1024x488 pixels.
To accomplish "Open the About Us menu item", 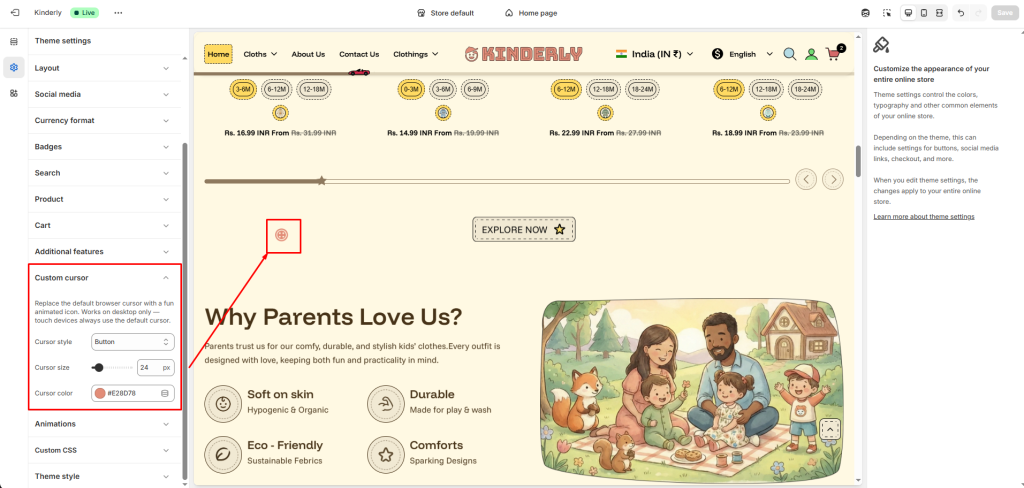I will coord(308,54).
